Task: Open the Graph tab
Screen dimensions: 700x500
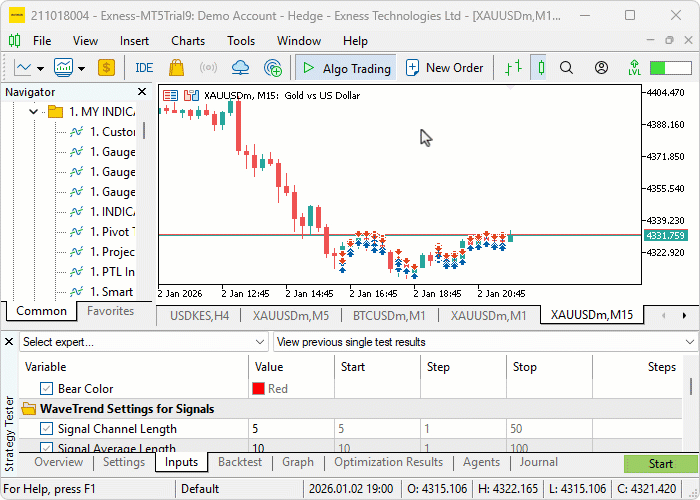Action: [x=298, y=462]
